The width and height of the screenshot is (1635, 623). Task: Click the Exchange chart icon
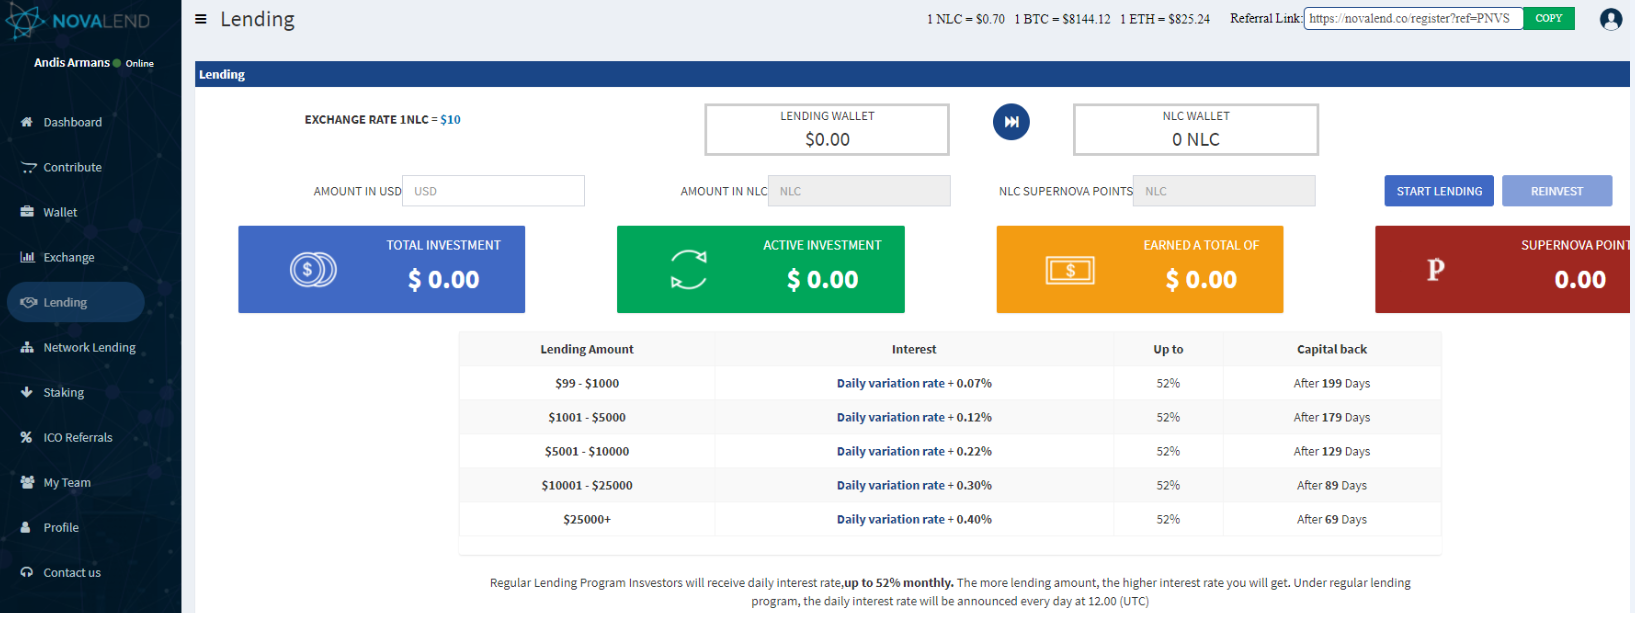(28, 257)
